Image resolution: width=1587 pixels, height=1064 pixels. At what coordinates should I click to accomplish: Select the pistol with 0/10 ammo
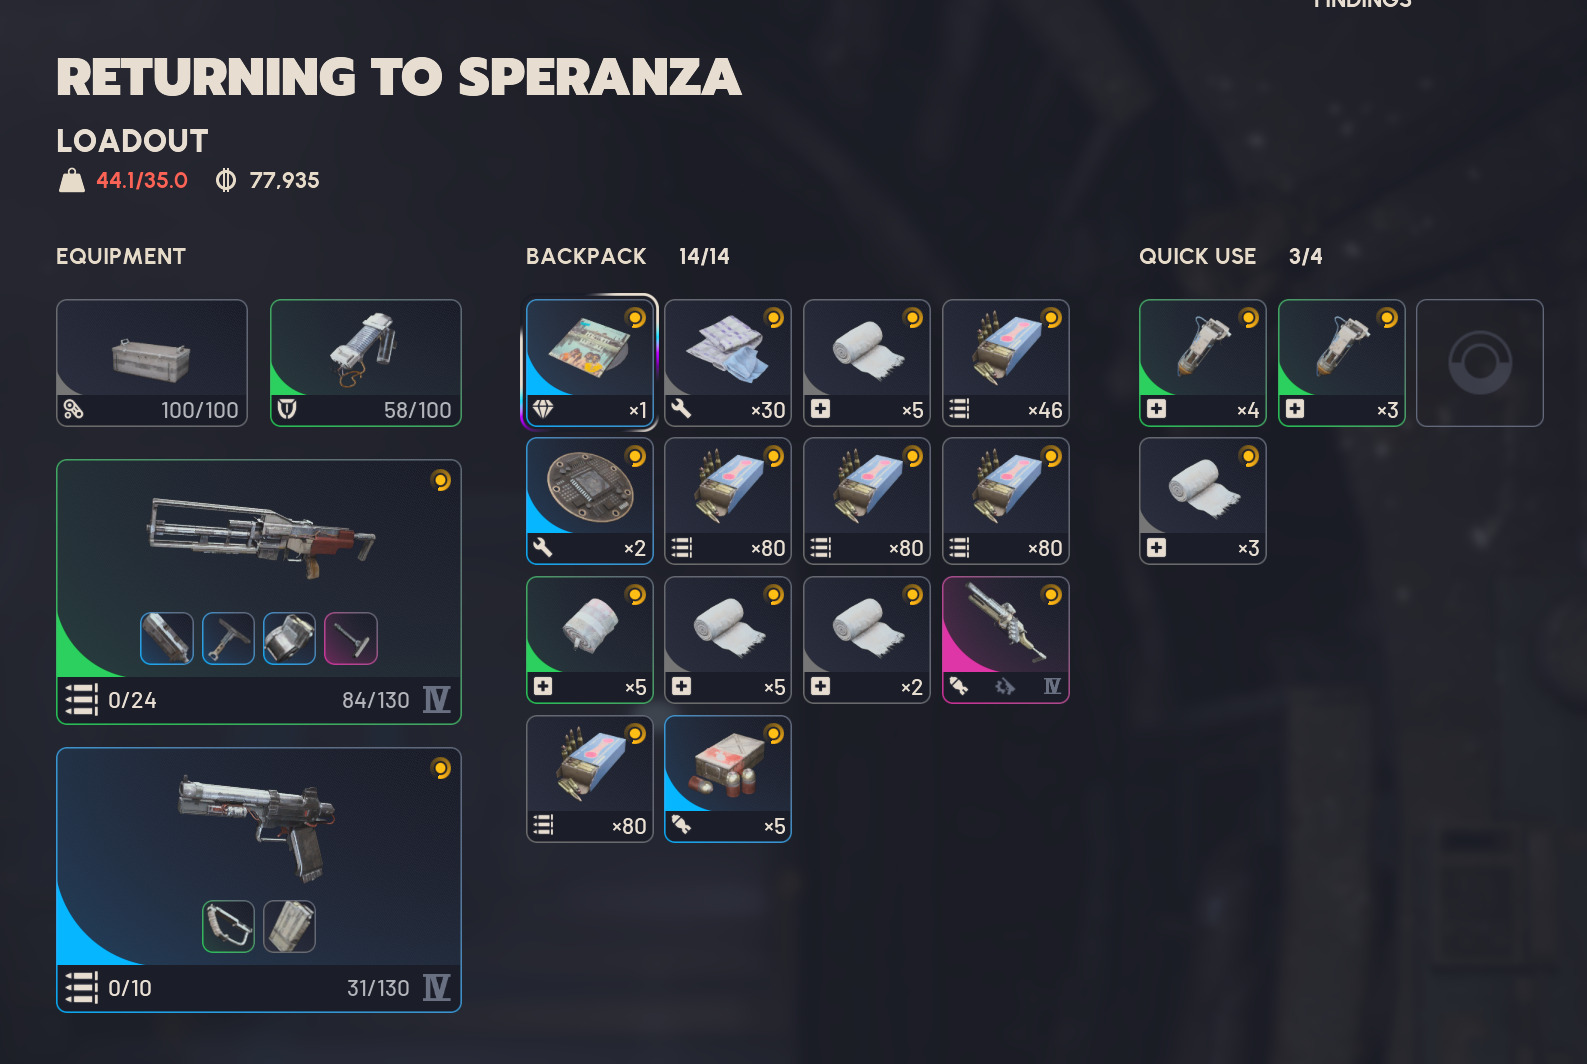(x=259, y=880)
